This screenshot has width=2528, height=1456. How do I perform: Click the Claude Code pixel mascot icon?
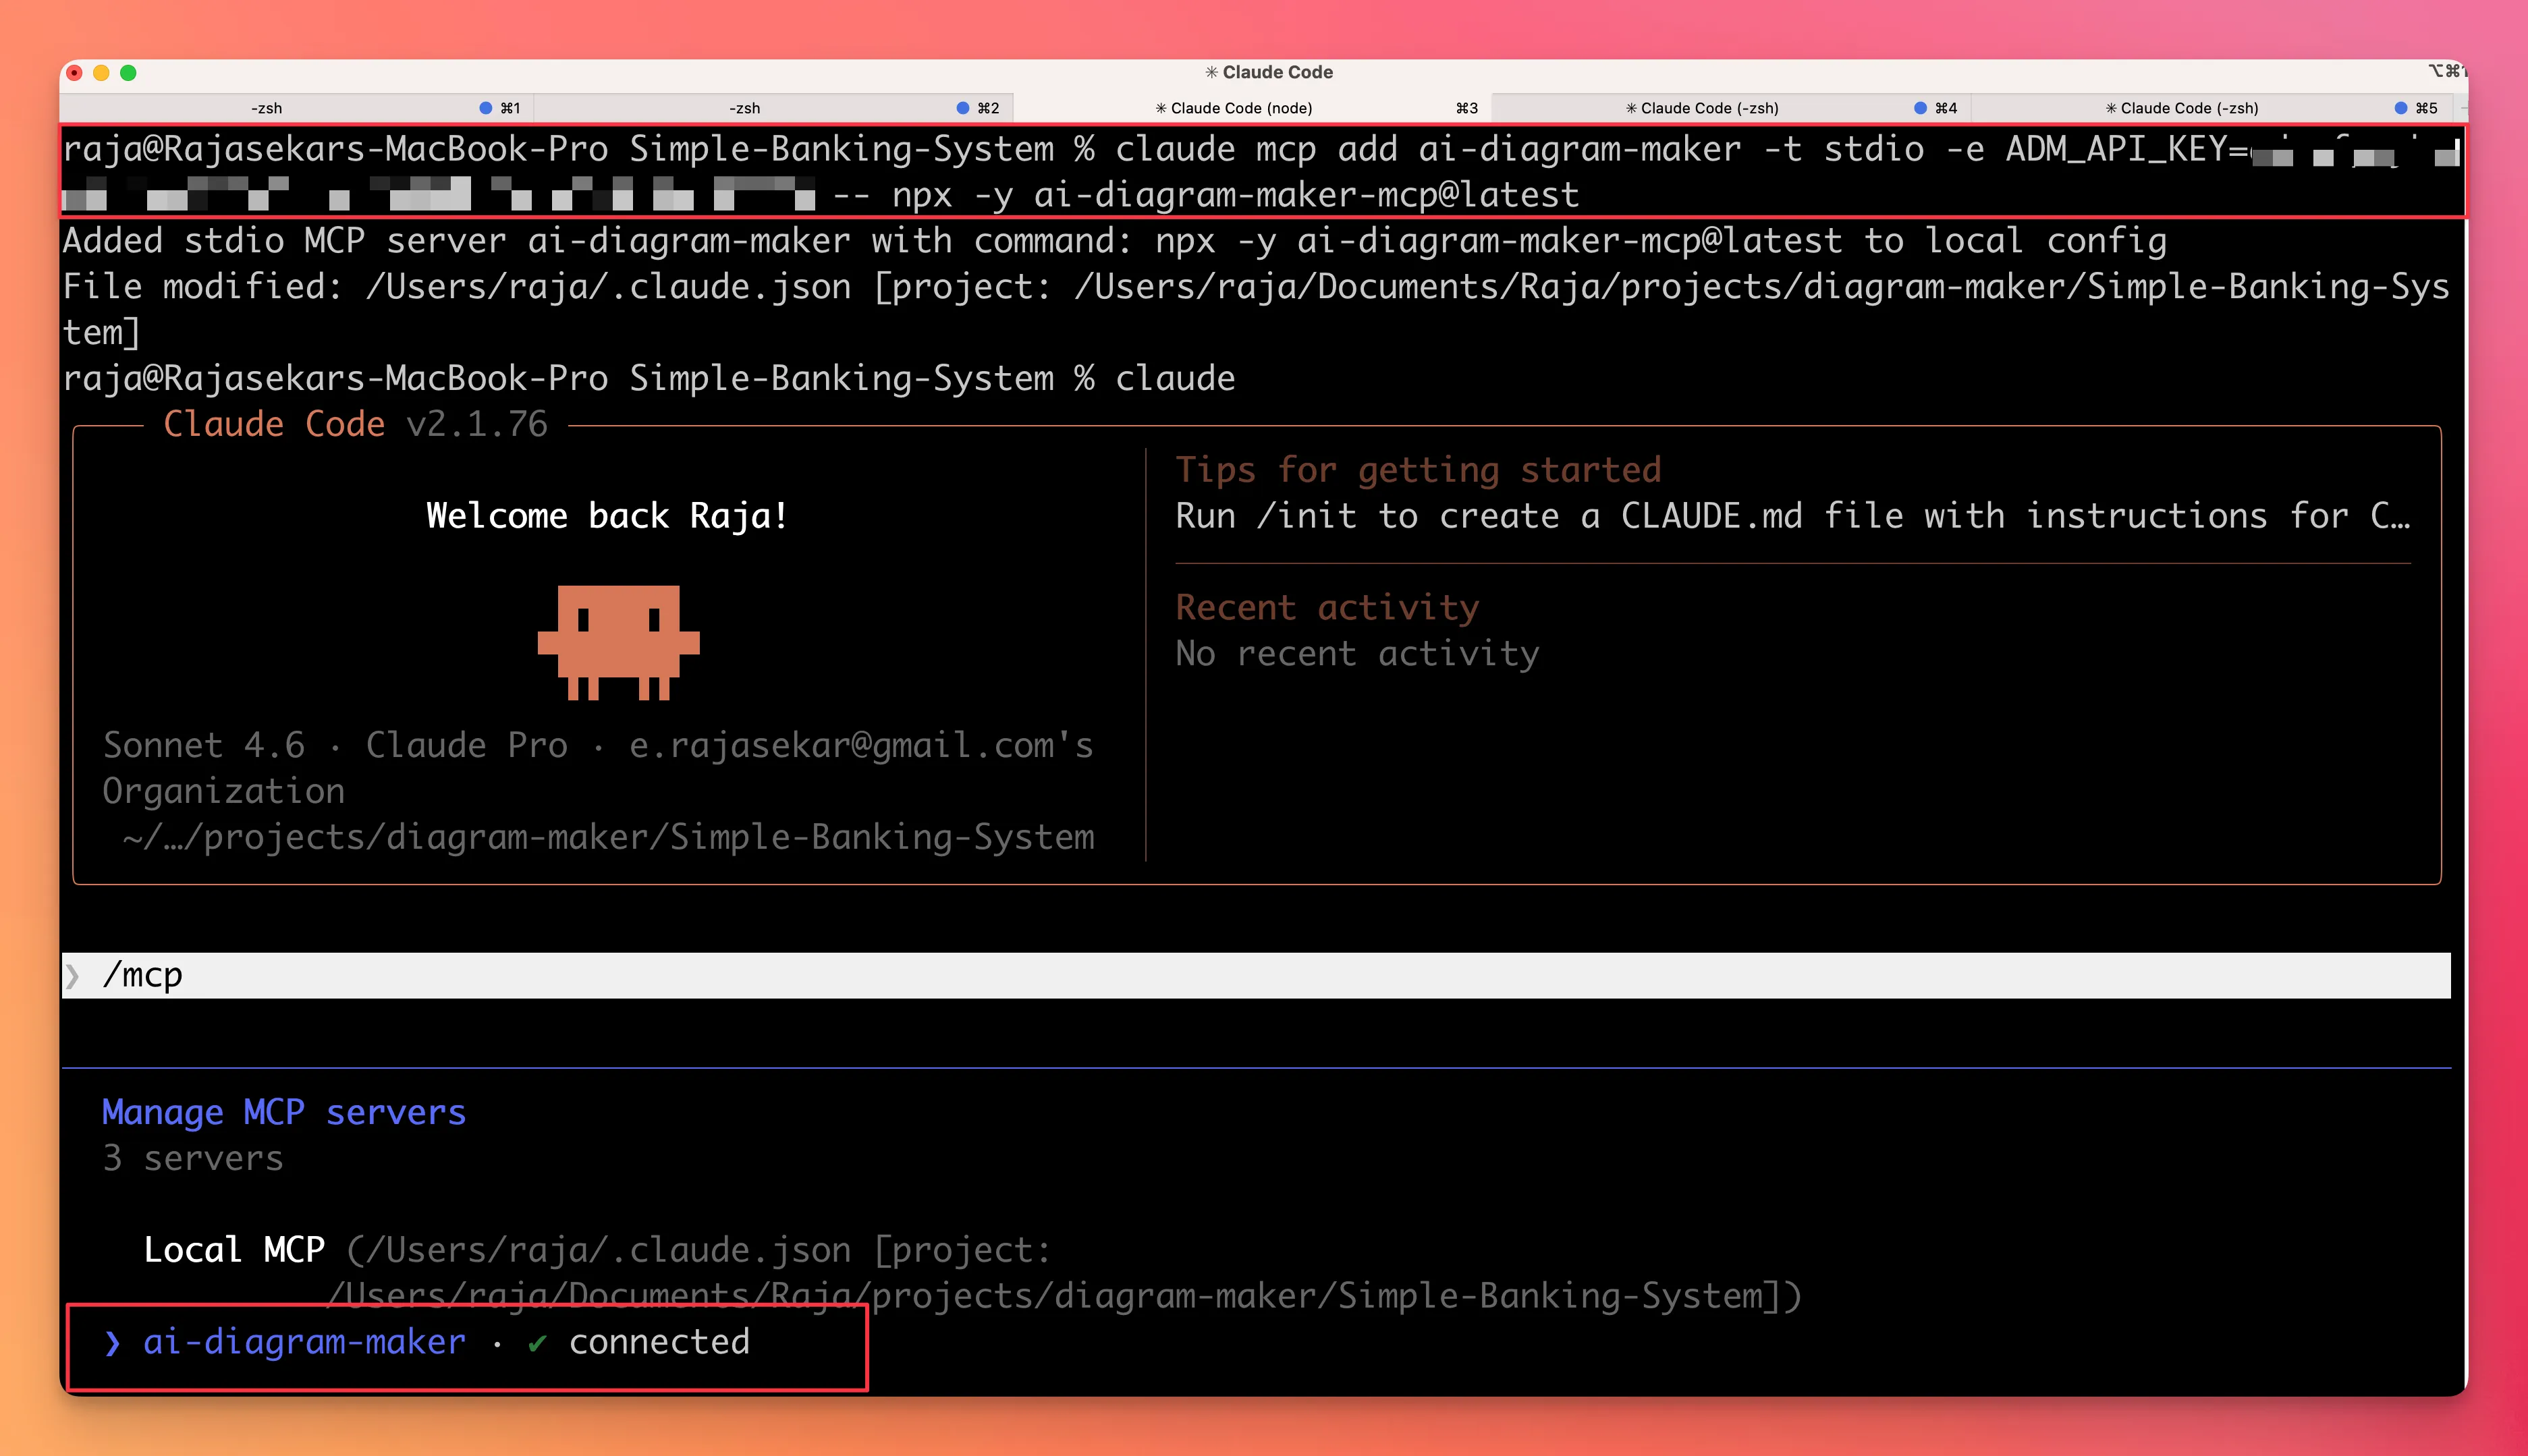coord(618,641)
